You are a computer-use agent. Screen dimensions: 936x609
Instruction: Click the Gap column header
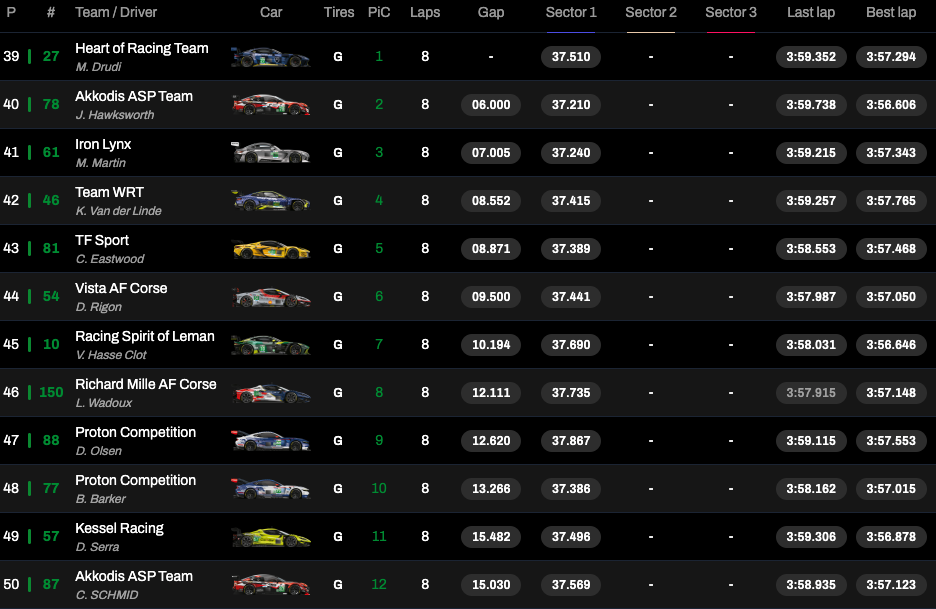(x=491, y=13)
